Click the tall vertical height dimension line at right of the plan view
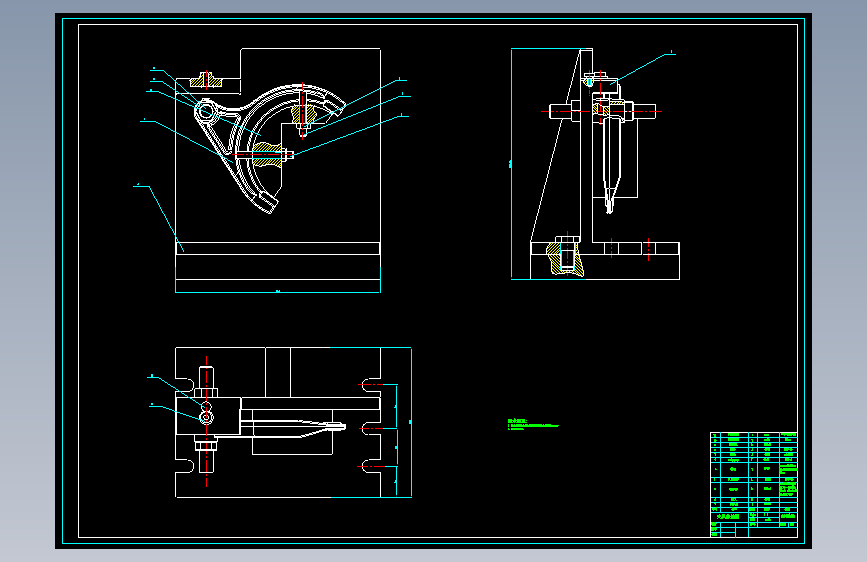This screenshot has width=867, height=562. [411, 422]
